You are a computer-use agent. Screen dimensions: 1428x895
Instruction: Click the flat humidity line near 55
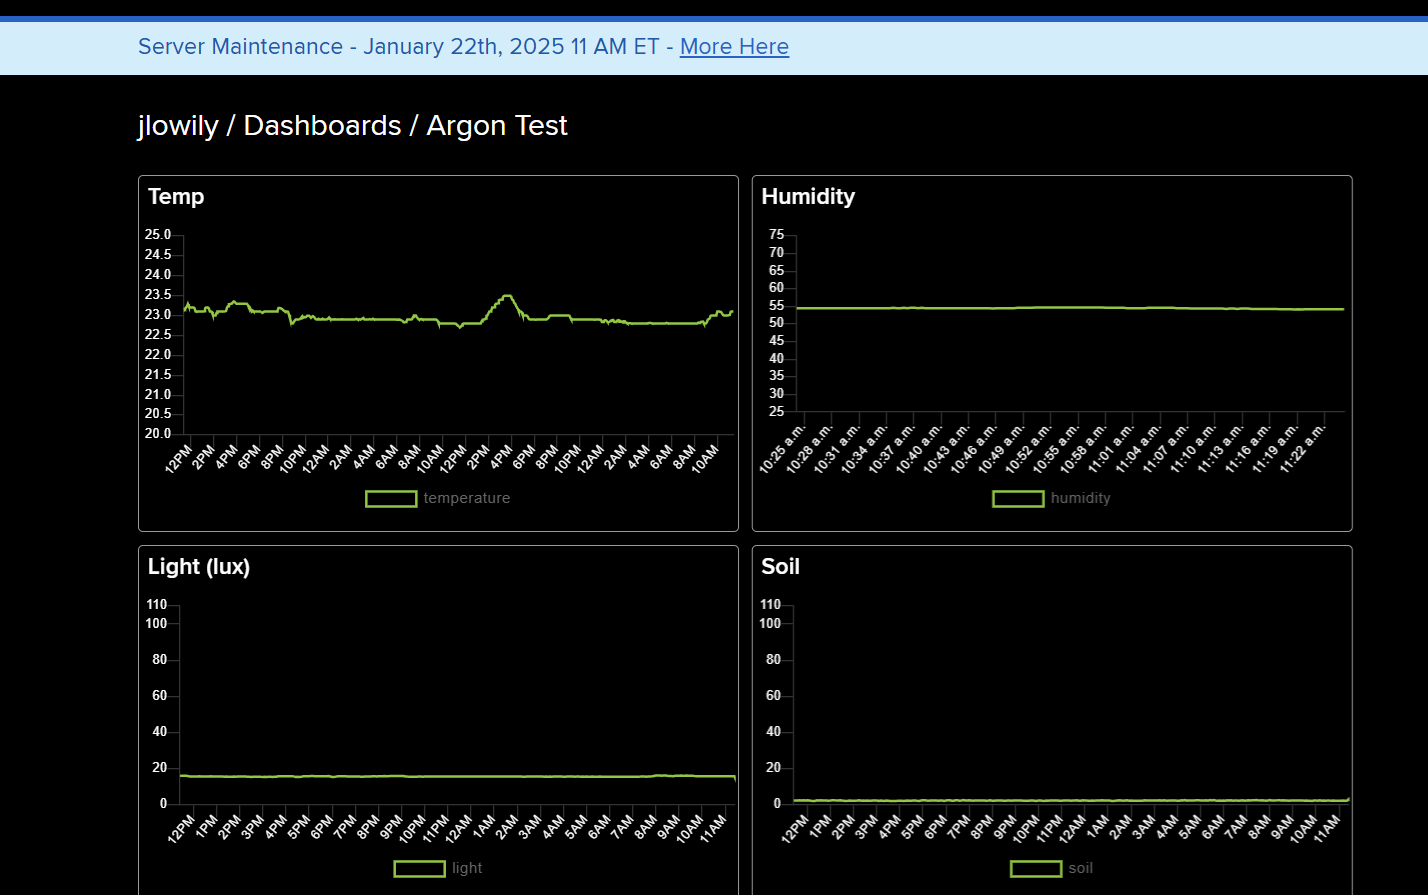[1070, 308]
